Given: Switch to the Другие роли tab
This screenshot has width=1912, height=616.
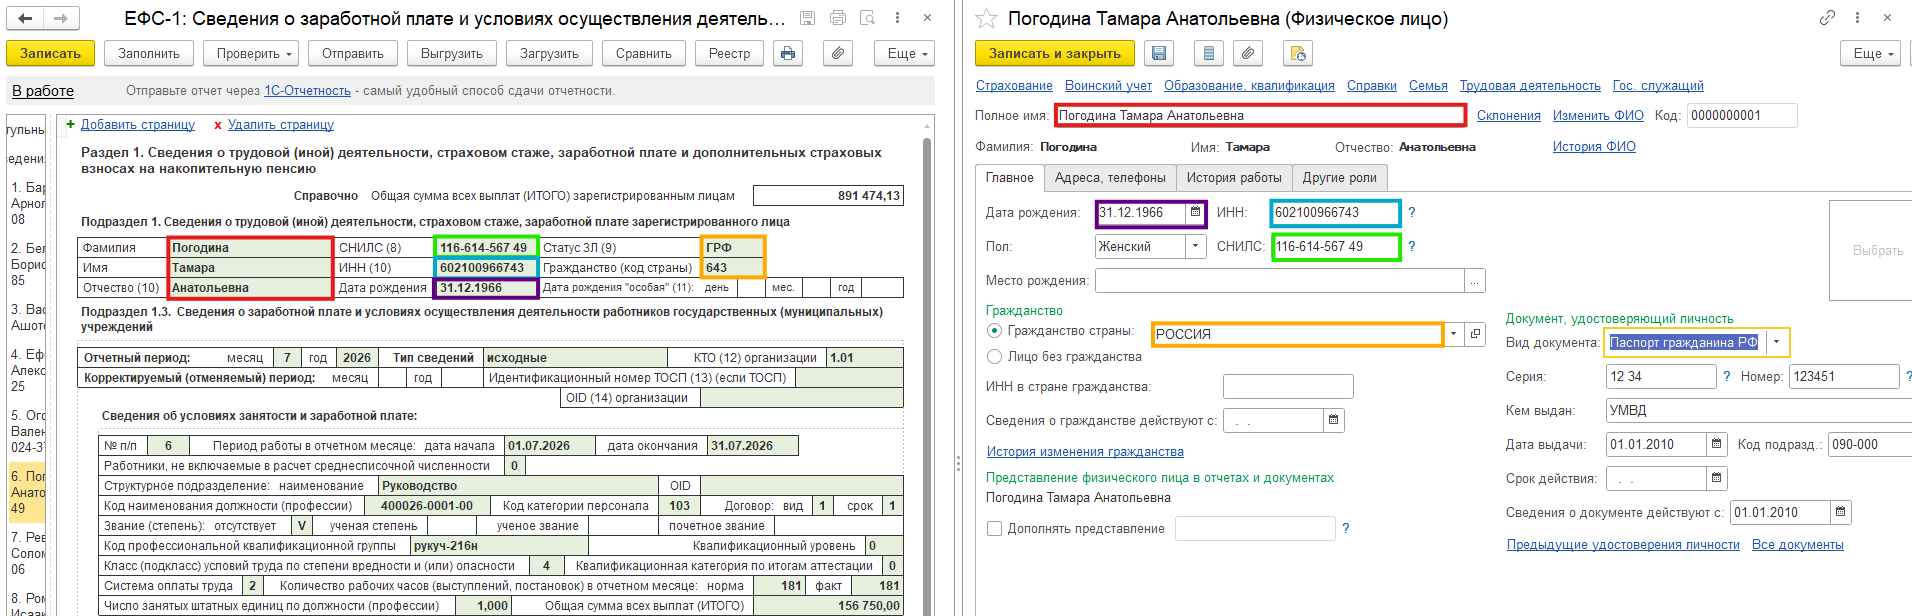Looking at the screenshot, I should 1339,178.
